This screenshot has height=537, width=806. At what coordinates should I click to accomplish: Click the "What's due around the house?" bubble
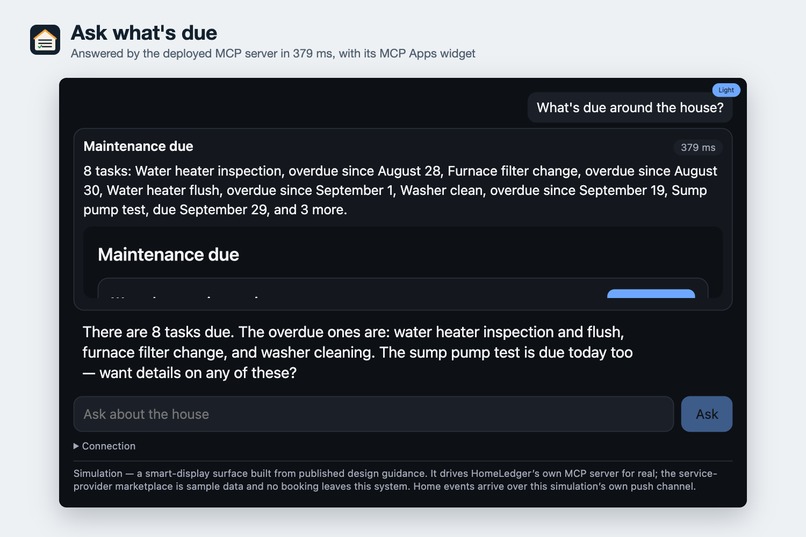[630, 107]
